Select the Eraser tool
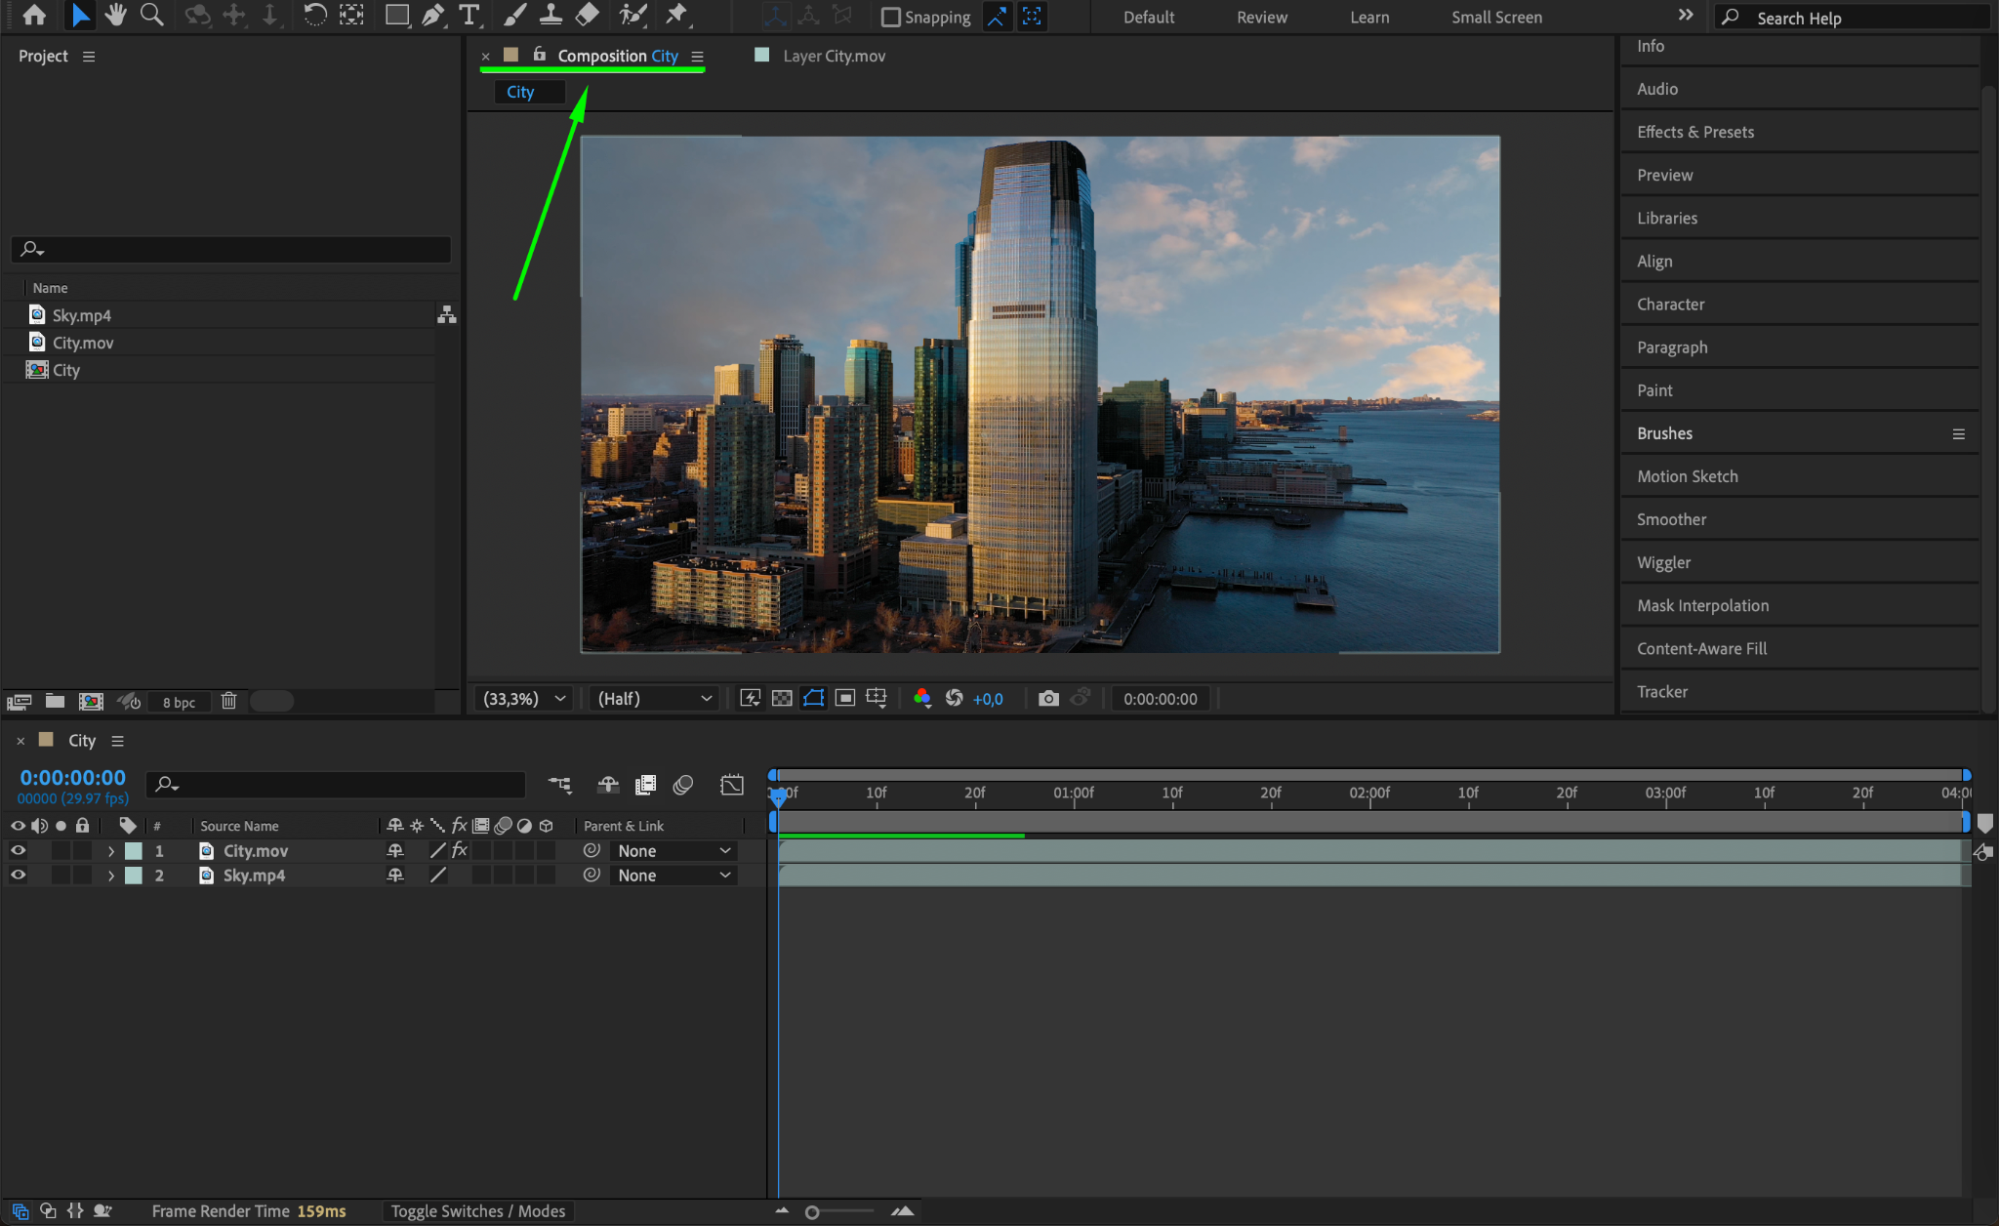 pos(588,15)
